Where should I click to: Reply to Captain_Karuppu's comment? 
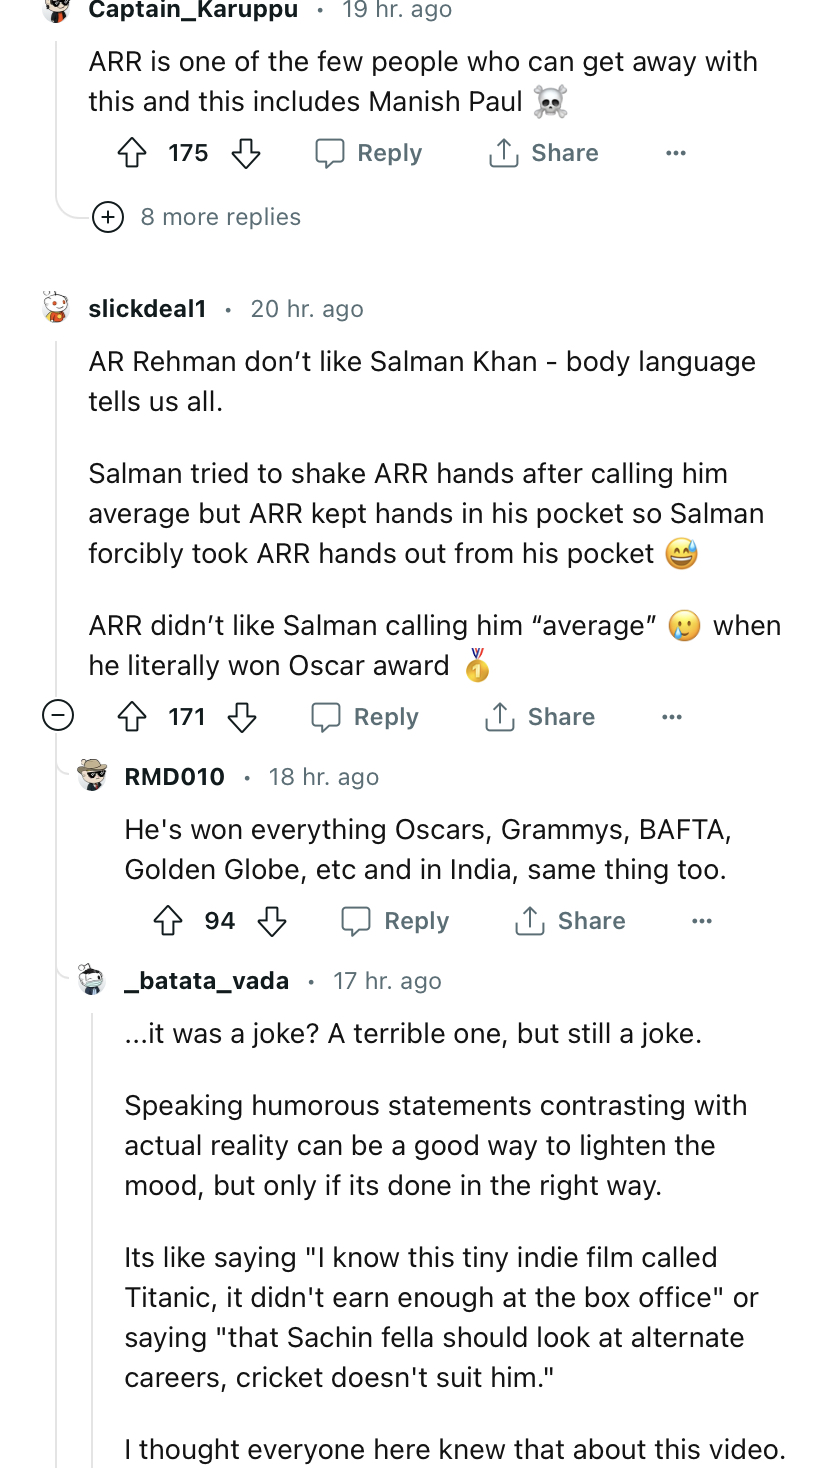tap(369, 153)
